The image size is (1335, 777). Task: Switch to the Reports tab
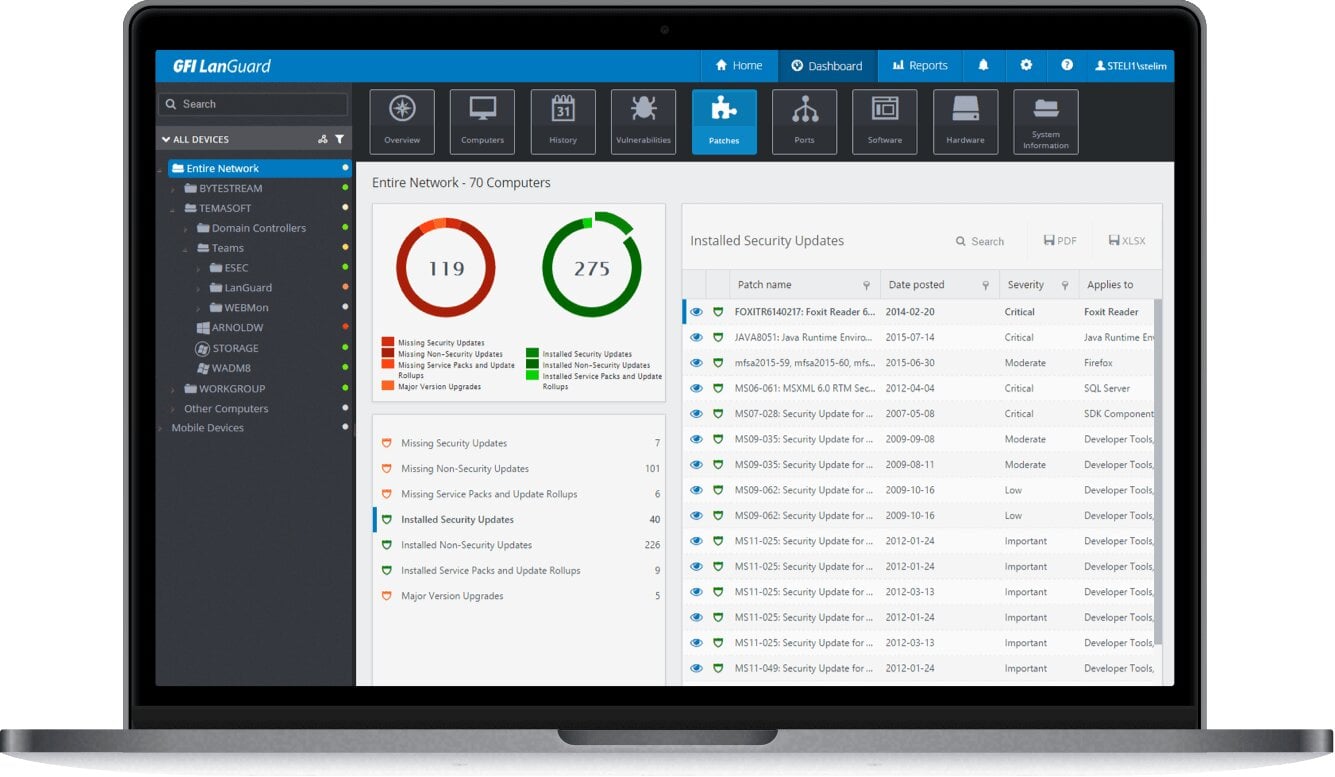(x=920, y=66)
